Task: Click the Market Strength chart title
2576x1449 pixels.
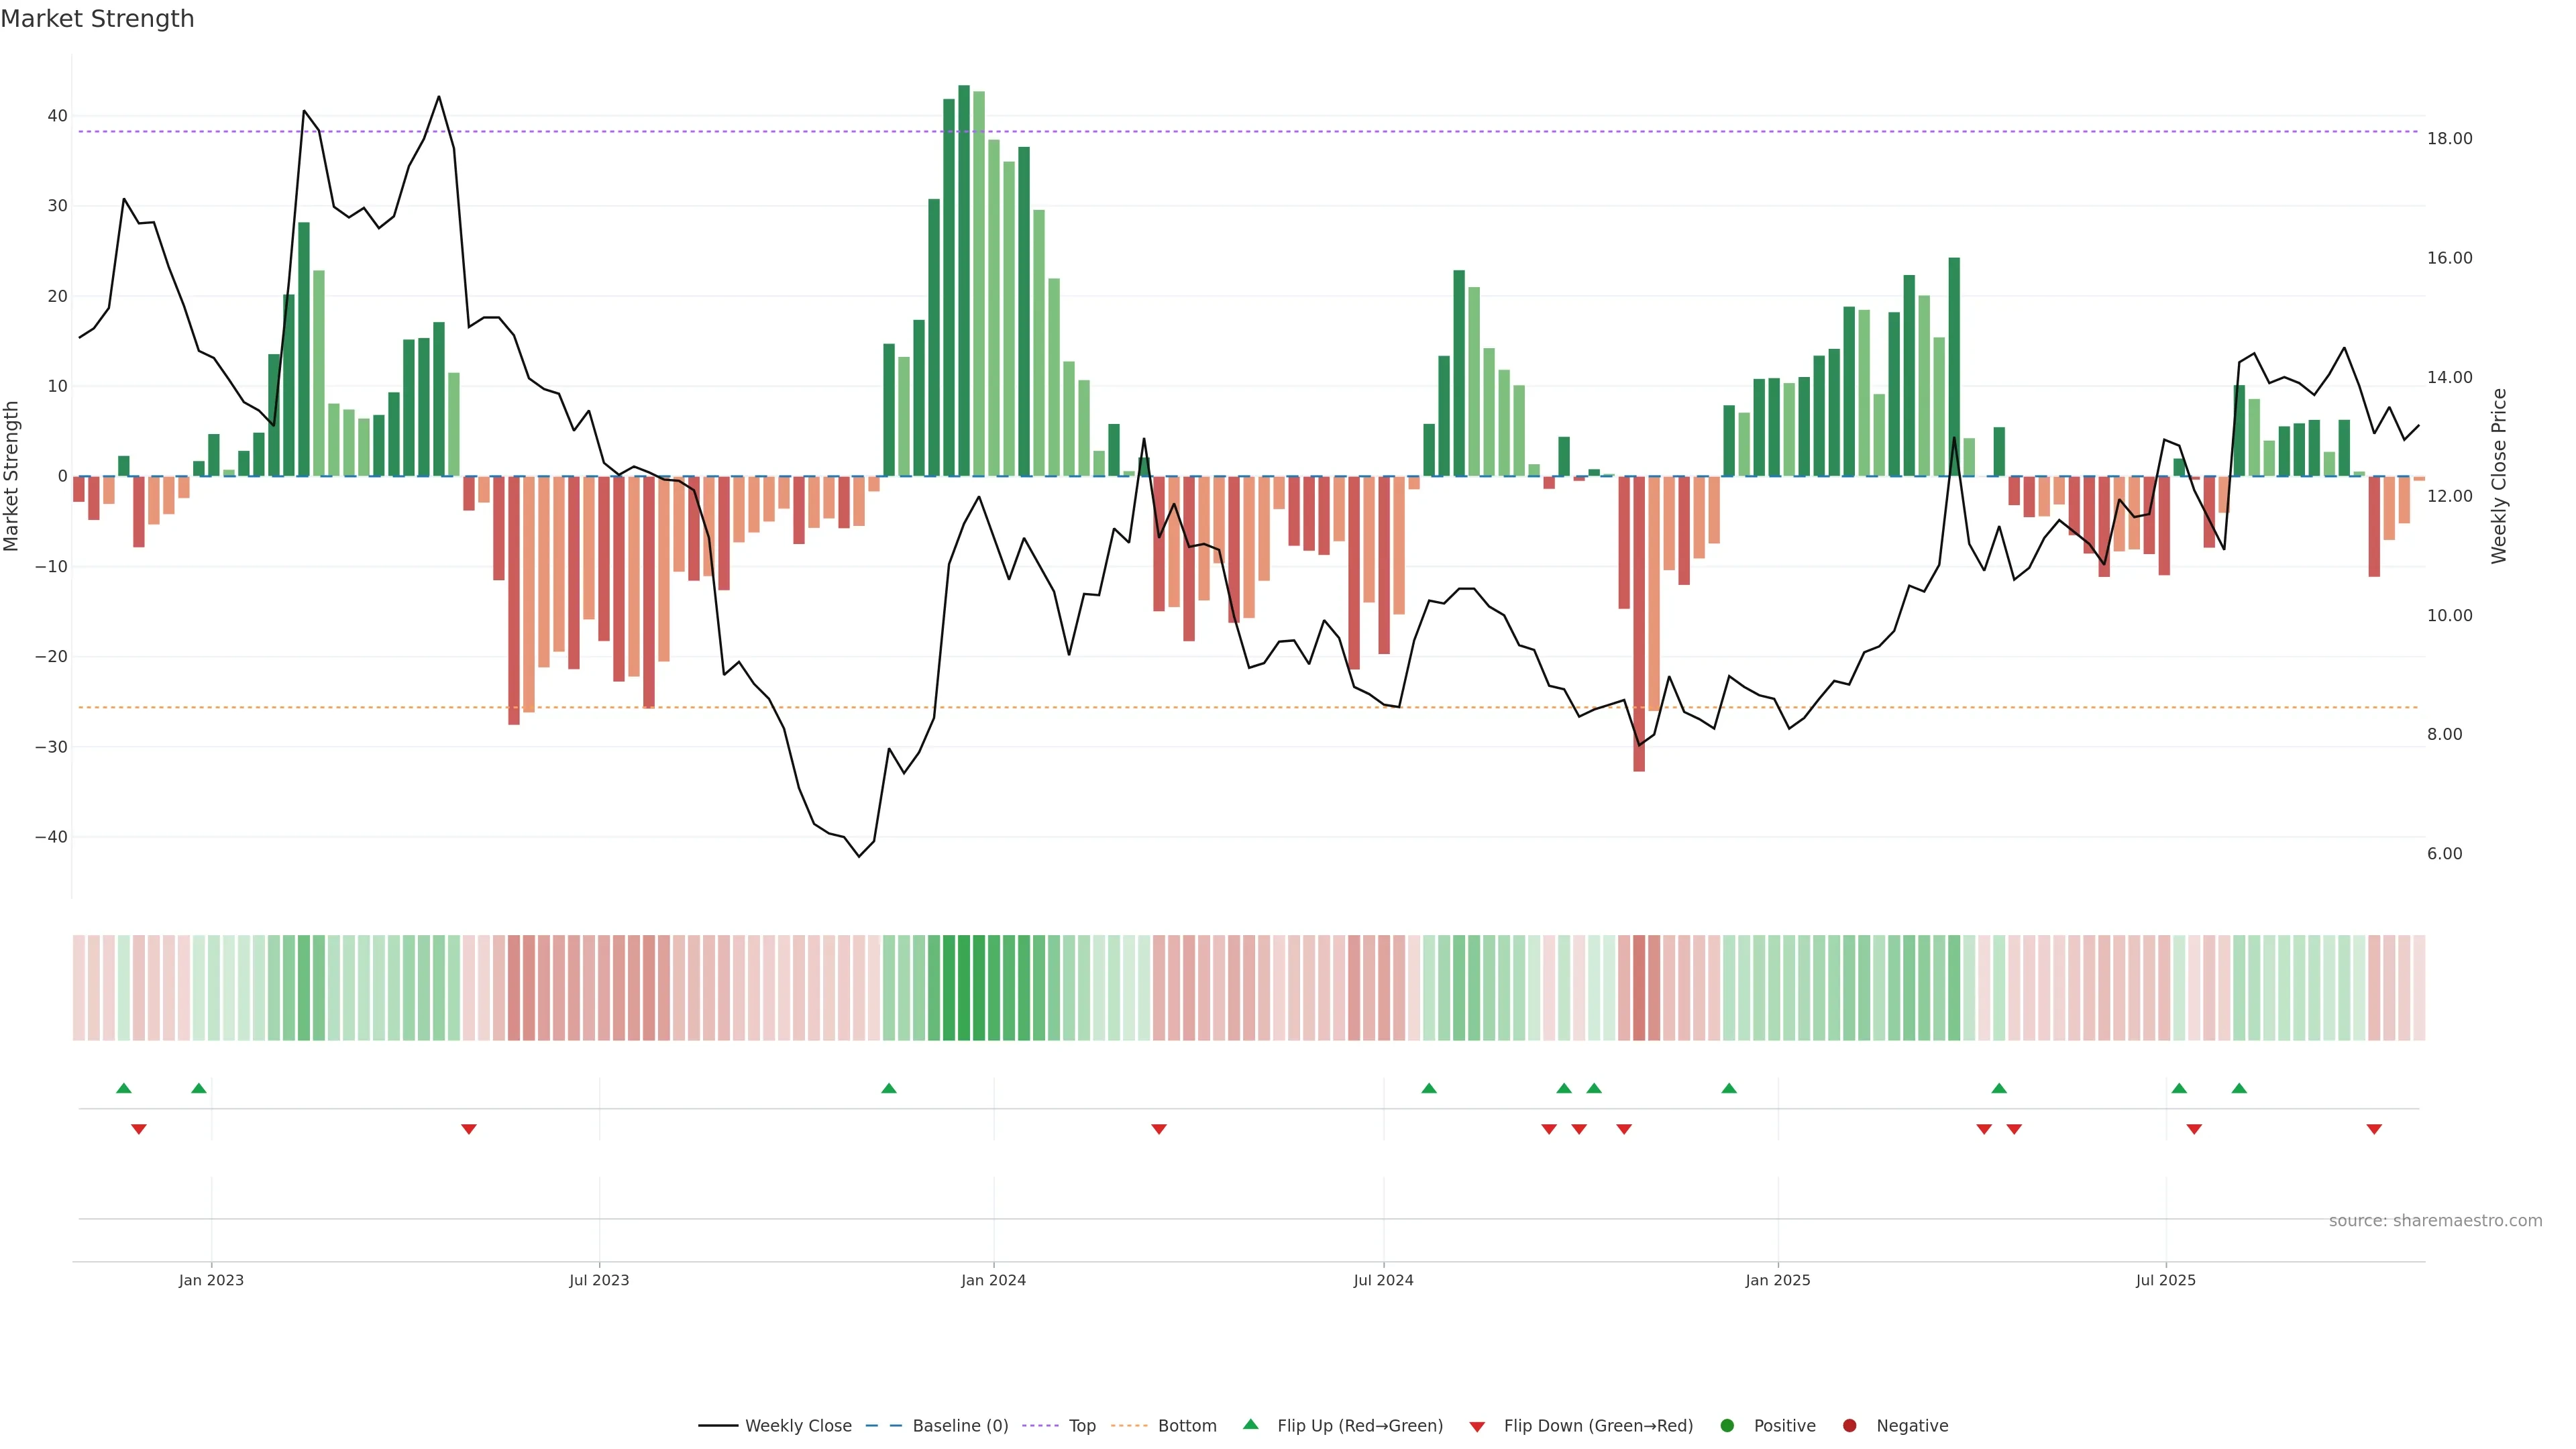Action: point(97,19)
